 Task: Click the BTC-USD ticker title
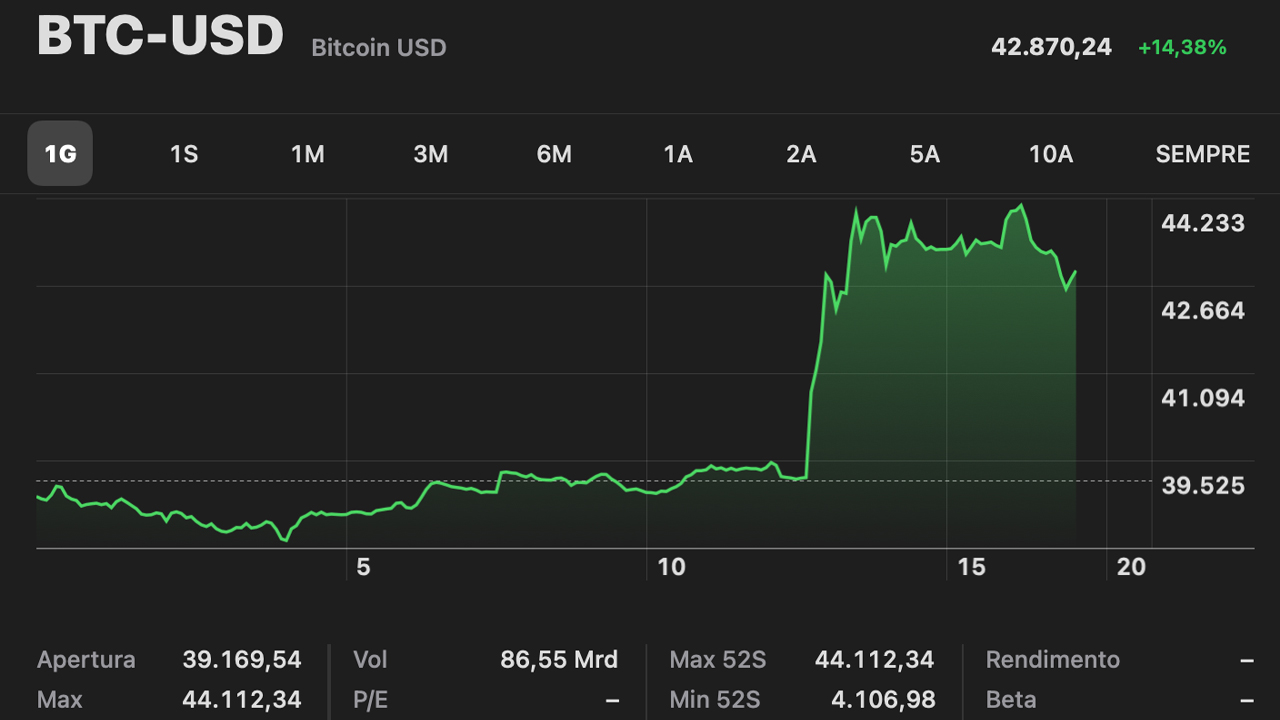point(160,36)
